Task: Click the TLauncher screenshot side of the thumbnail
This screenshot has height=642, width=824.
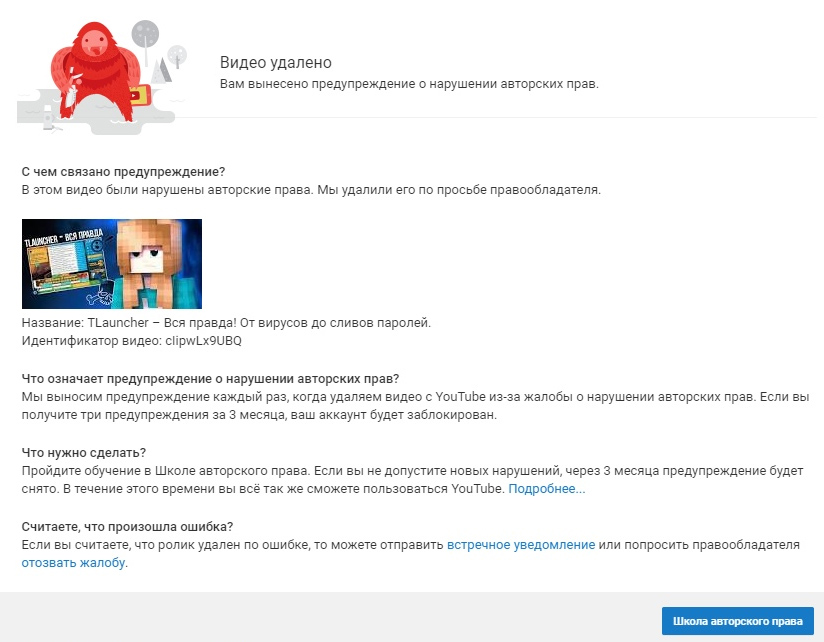Action: [62, 265]
